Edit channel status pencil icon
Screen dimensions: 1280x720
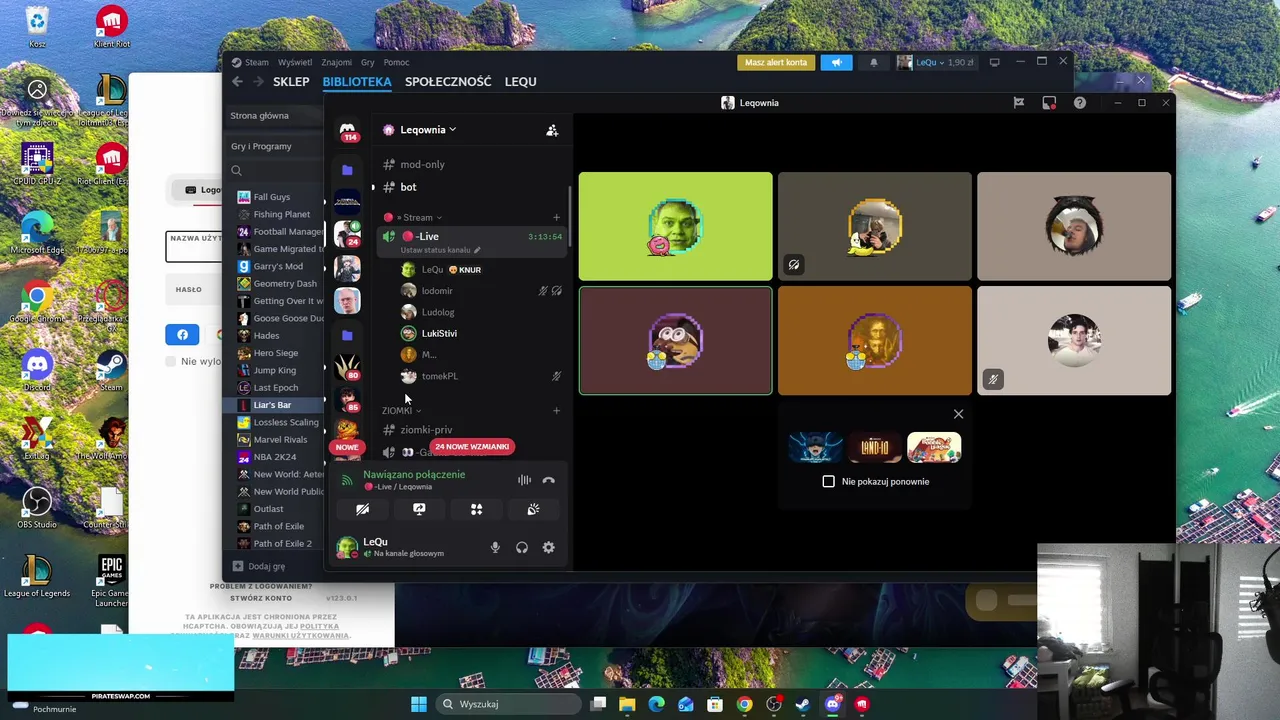coord(477,250)
